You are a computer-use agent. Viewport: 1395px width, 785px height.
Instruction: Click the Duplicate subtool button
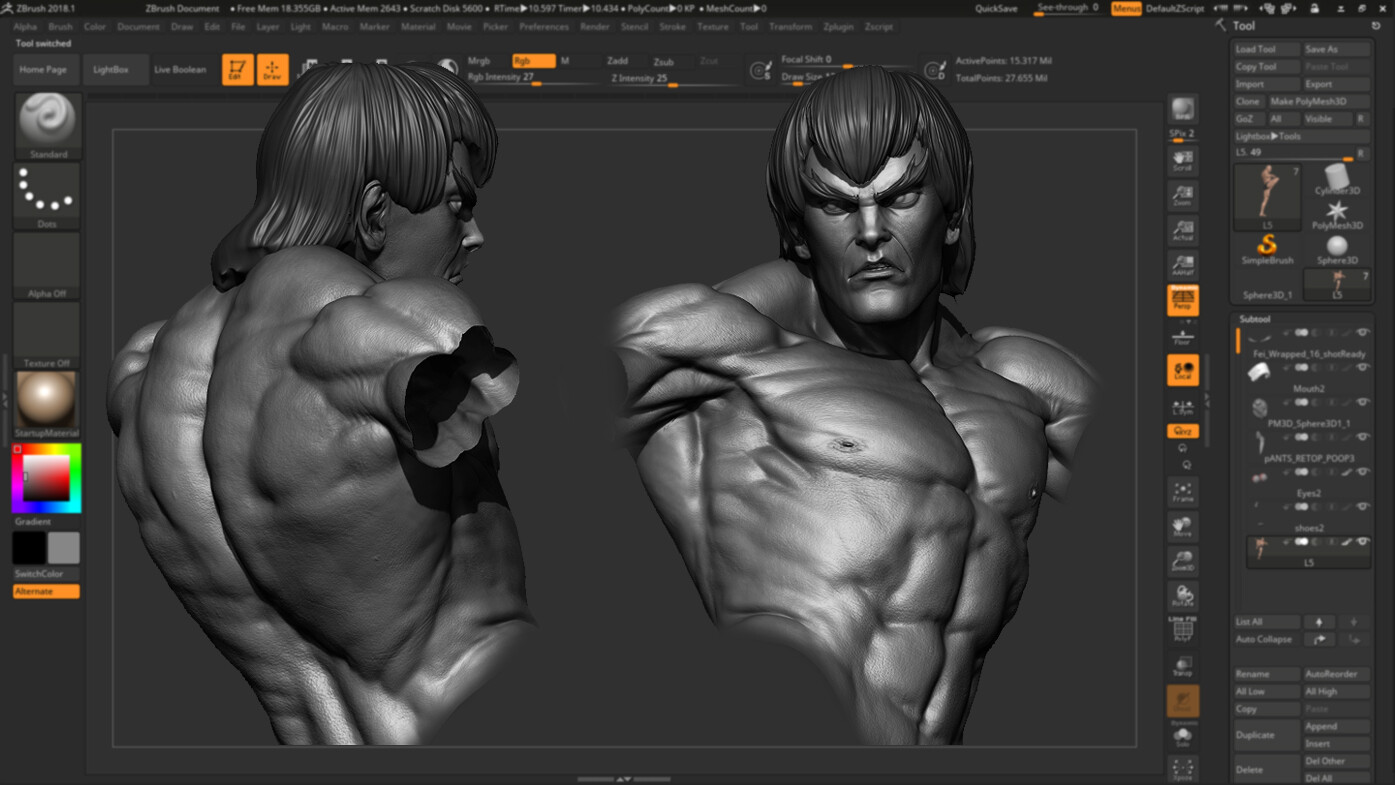(x=1267, y=735)
